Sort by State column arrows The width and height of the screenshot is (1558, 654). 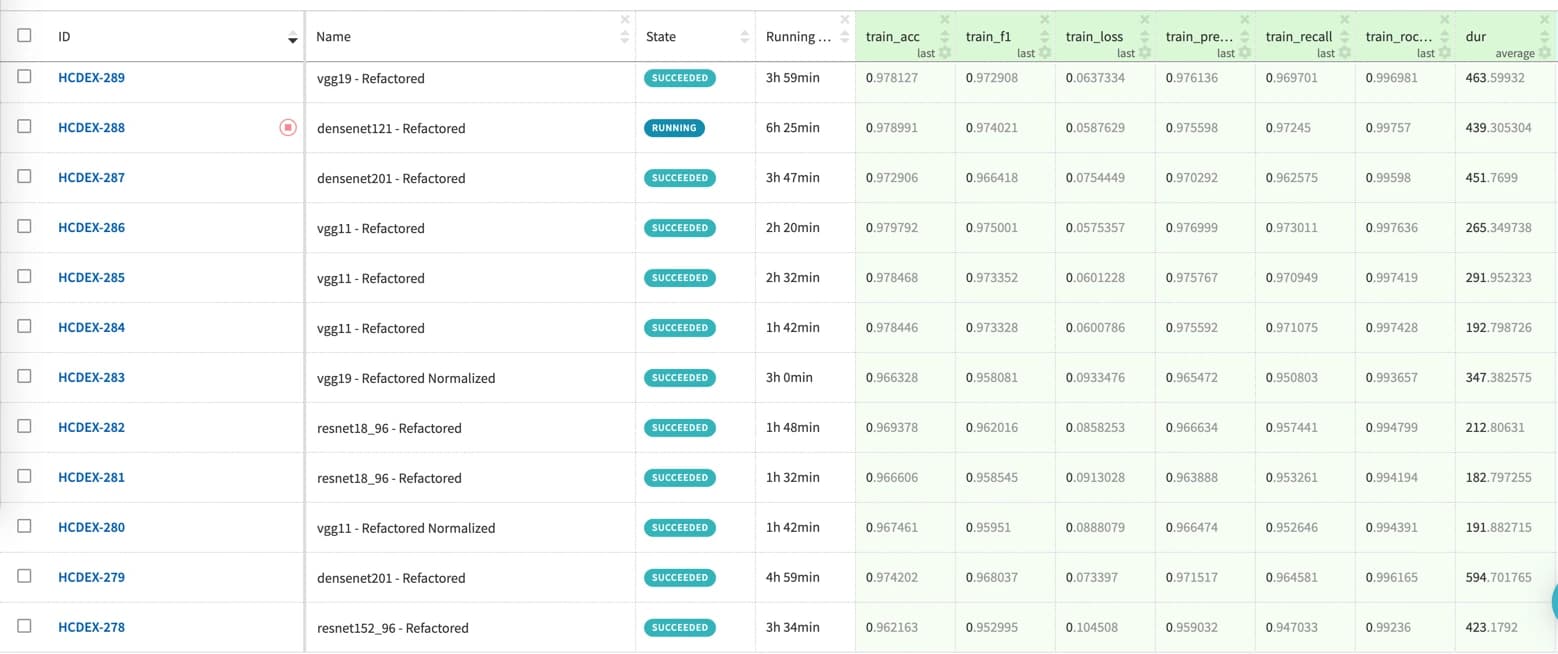click(x=745, y=37)
